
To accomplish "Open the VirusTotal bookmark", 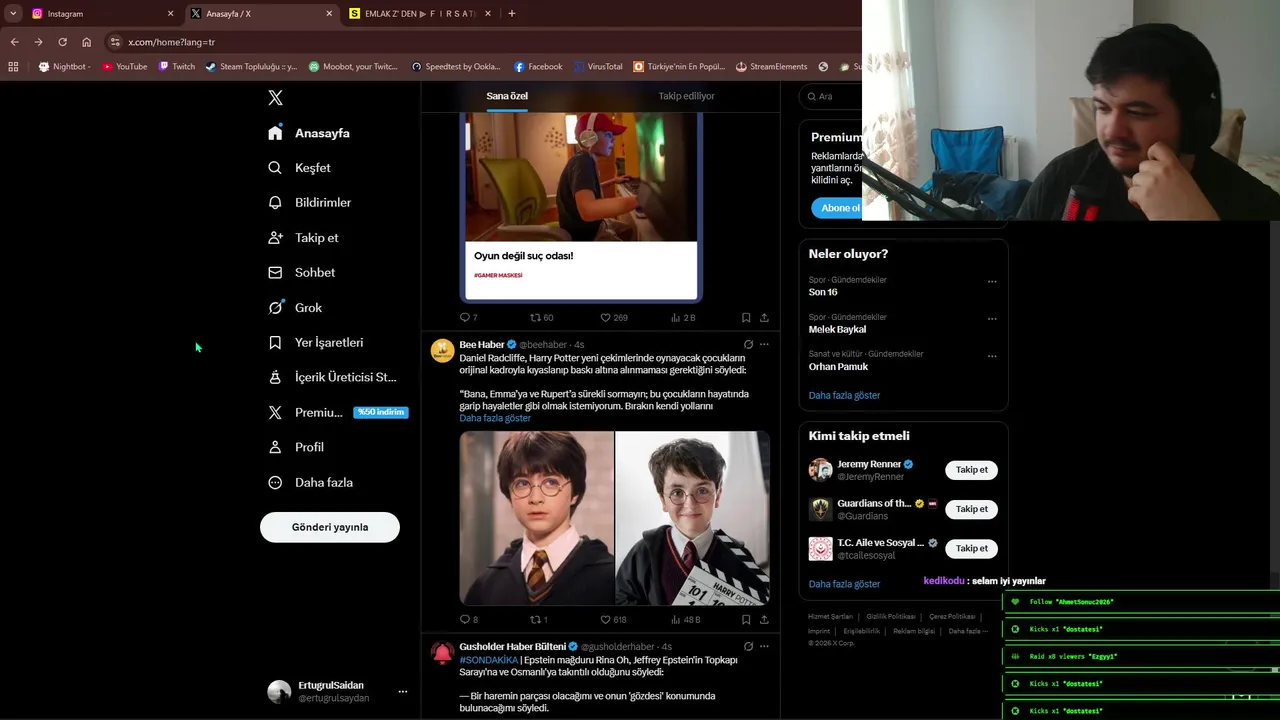I will (598, 67).
